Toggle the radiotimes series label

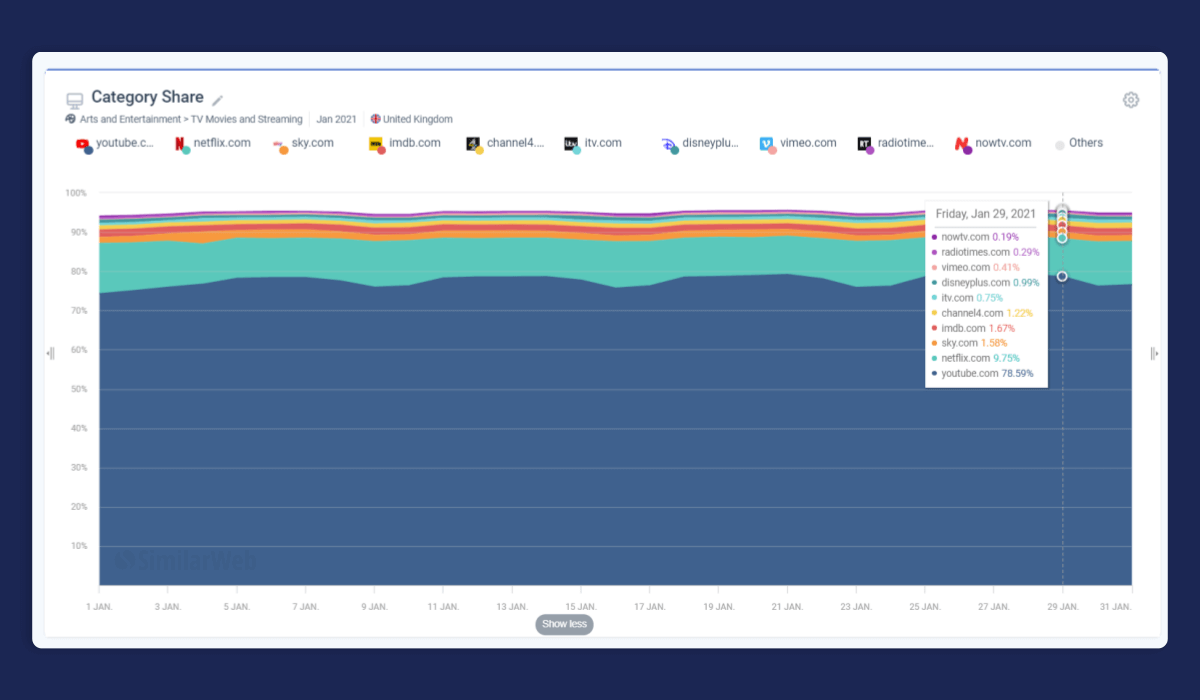coord(906,143)
